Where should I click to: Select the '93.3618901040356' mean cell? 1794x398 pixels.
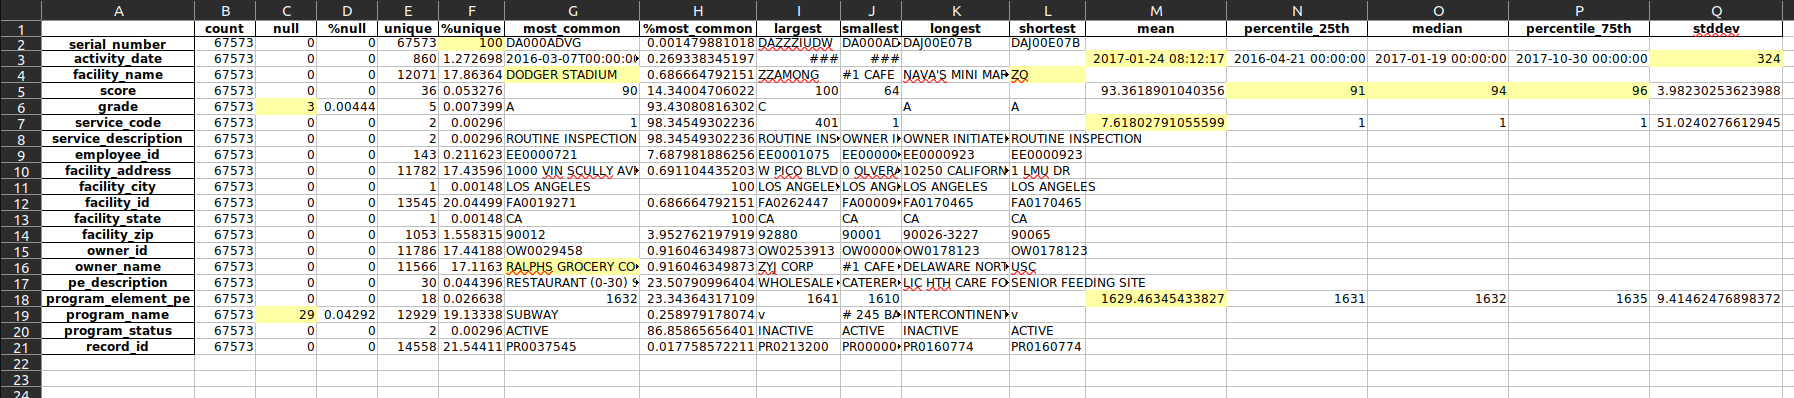click(1156, 91)
